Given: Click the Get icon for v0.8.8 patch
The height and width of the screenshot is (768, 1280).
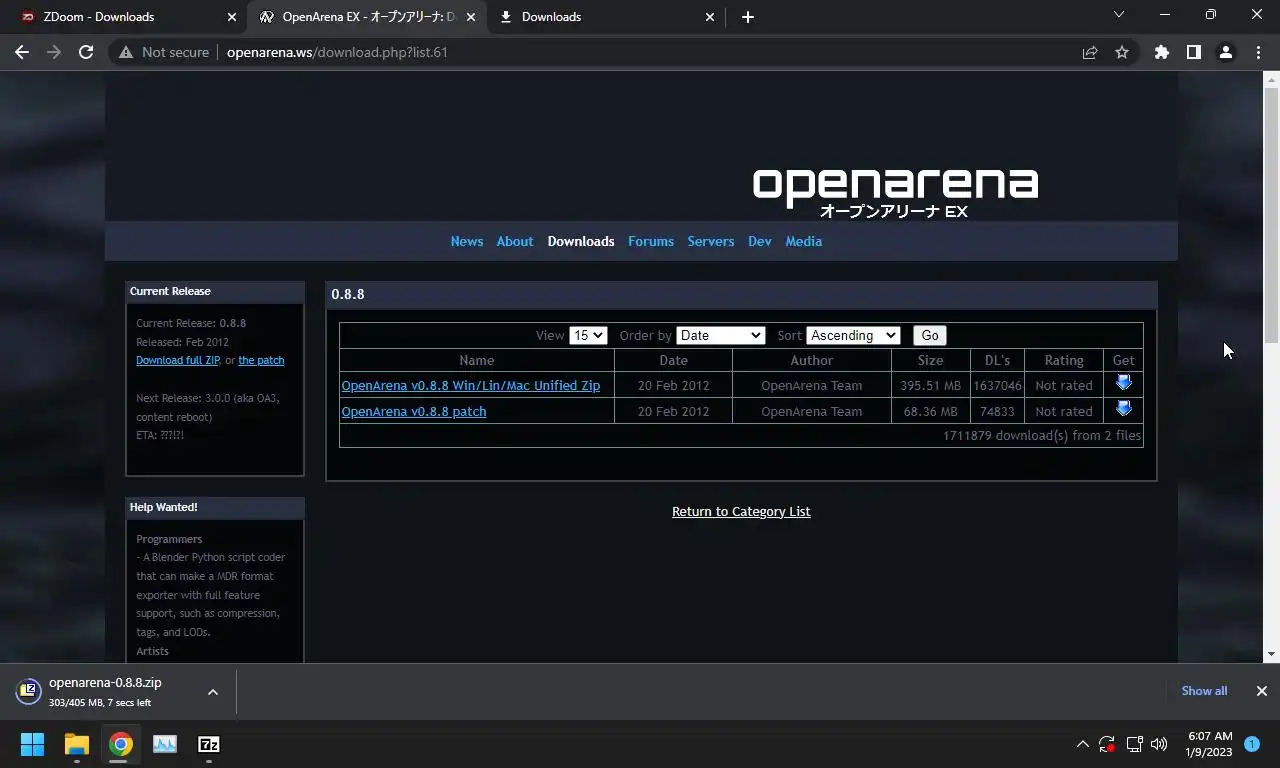Looking at the screenshot, I should (x=1123, y=409).
